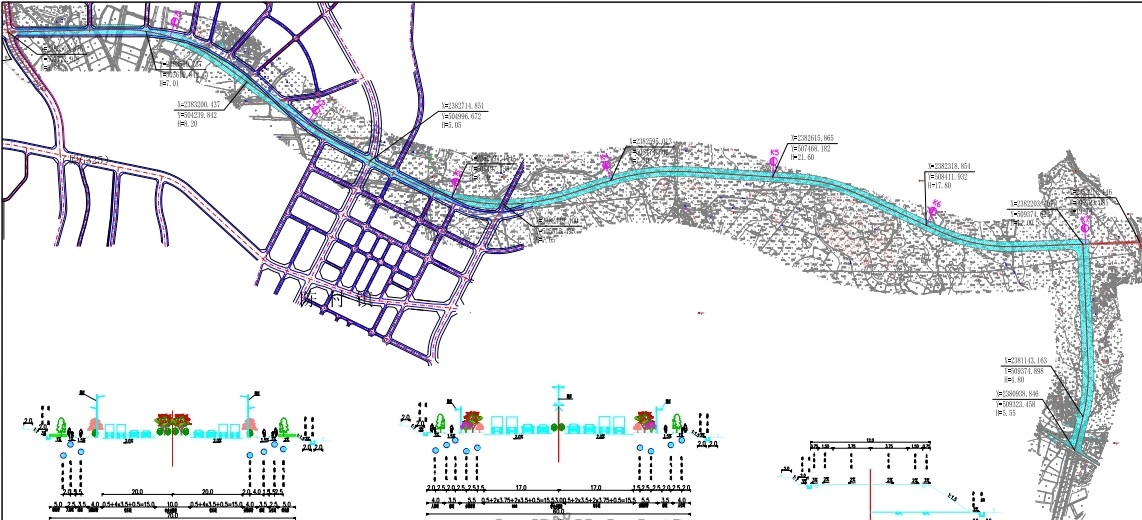The width and height of the screenshot is (1142, 520).
Task: Click the X=2381143.163 coordinate annotation
Action: (x=1038, y=360)
